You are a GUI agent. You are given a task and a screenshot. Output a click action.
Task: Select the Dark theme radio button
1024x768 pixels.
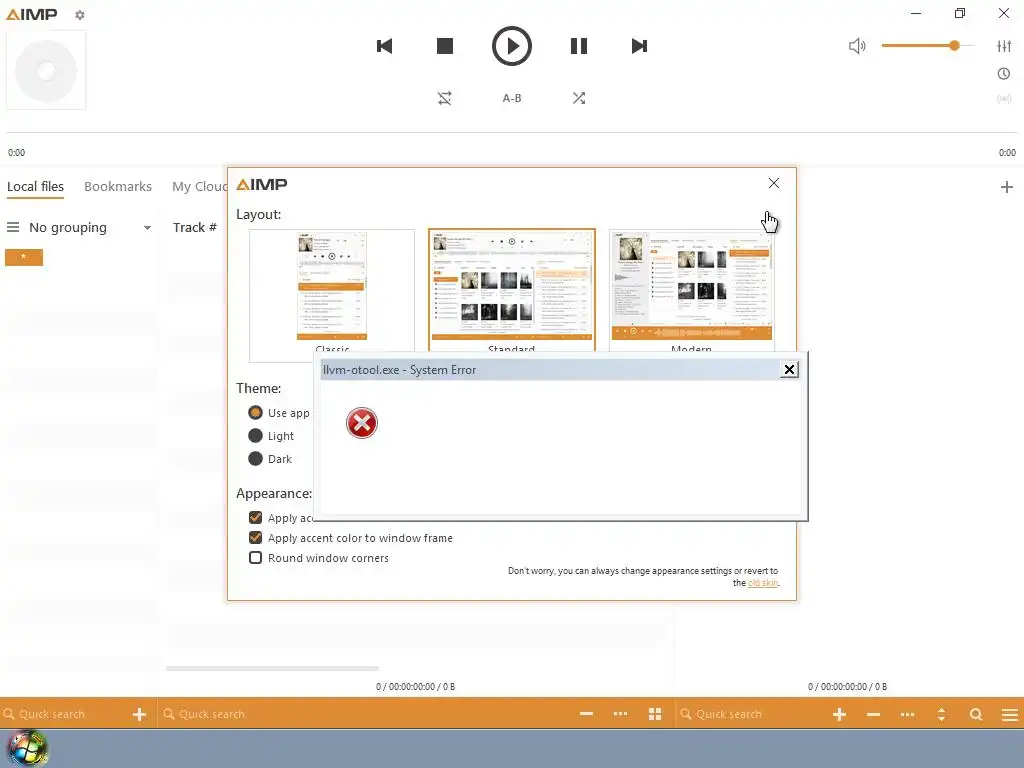pos(255,458)
